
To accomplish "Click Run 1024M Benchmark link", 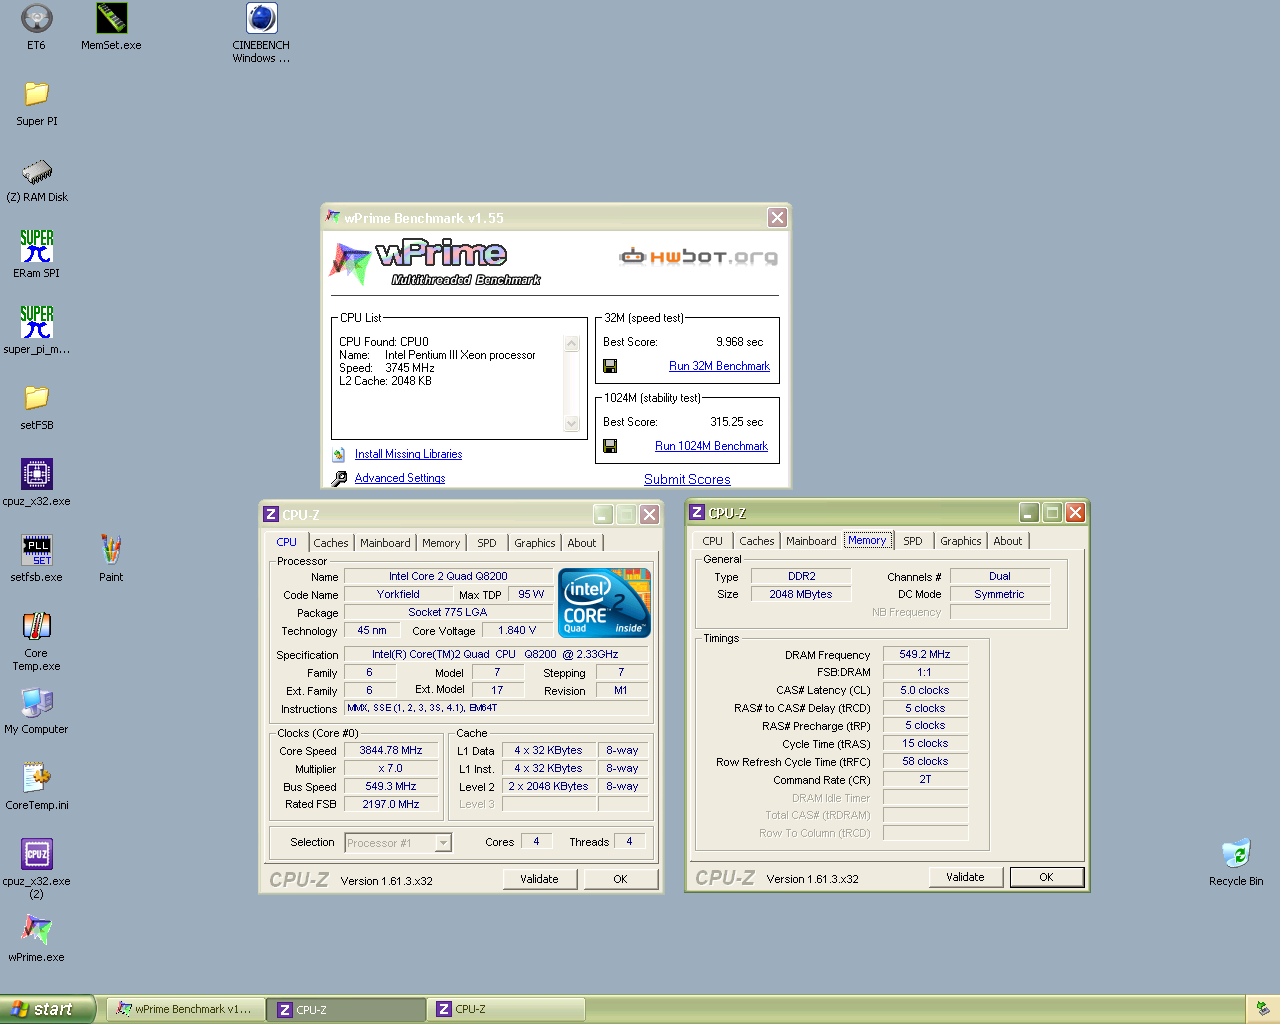I will 712,446.
